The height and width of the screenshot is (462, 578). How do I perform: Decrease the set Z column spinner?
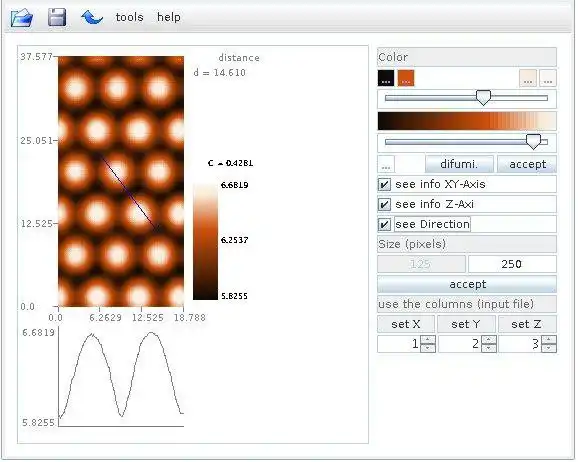tap(549, 348)
